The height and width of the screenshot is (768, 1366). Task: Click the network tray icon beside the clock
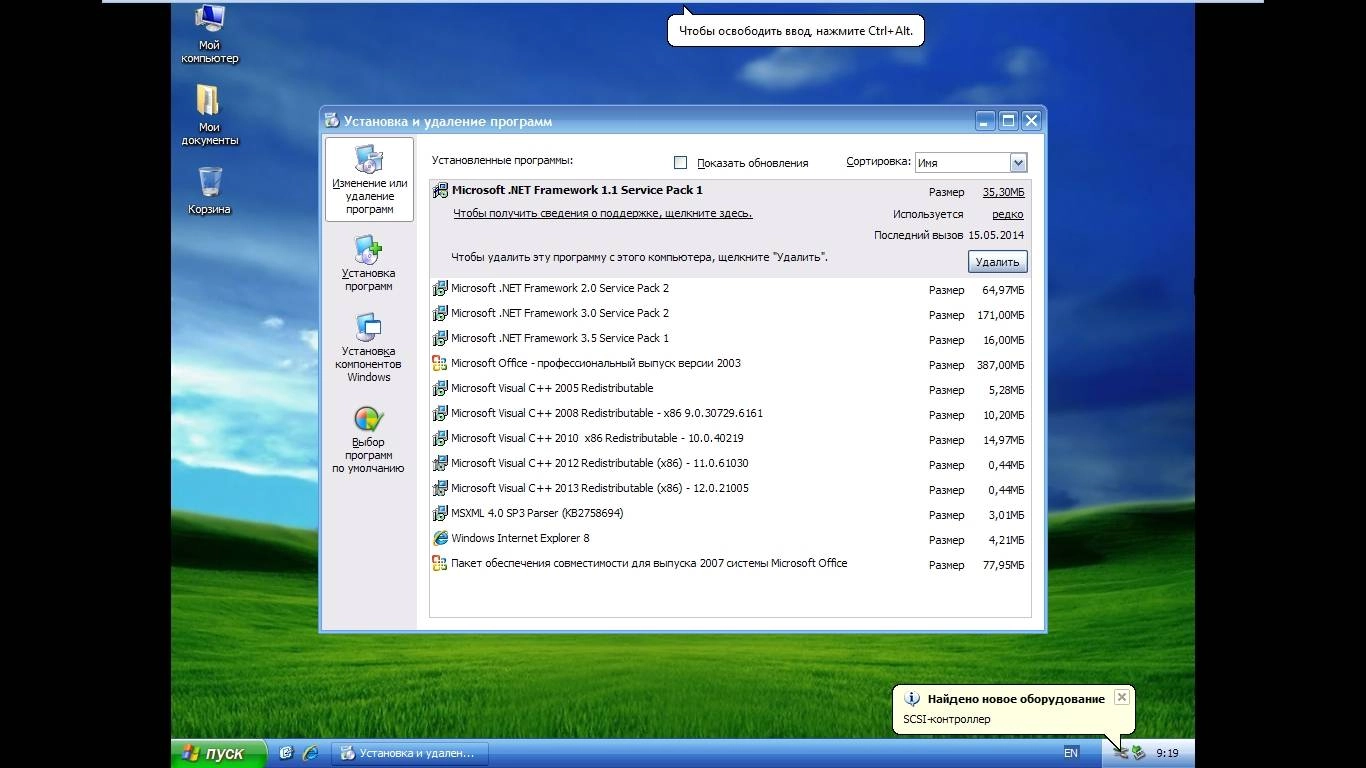pos(1139,752)
